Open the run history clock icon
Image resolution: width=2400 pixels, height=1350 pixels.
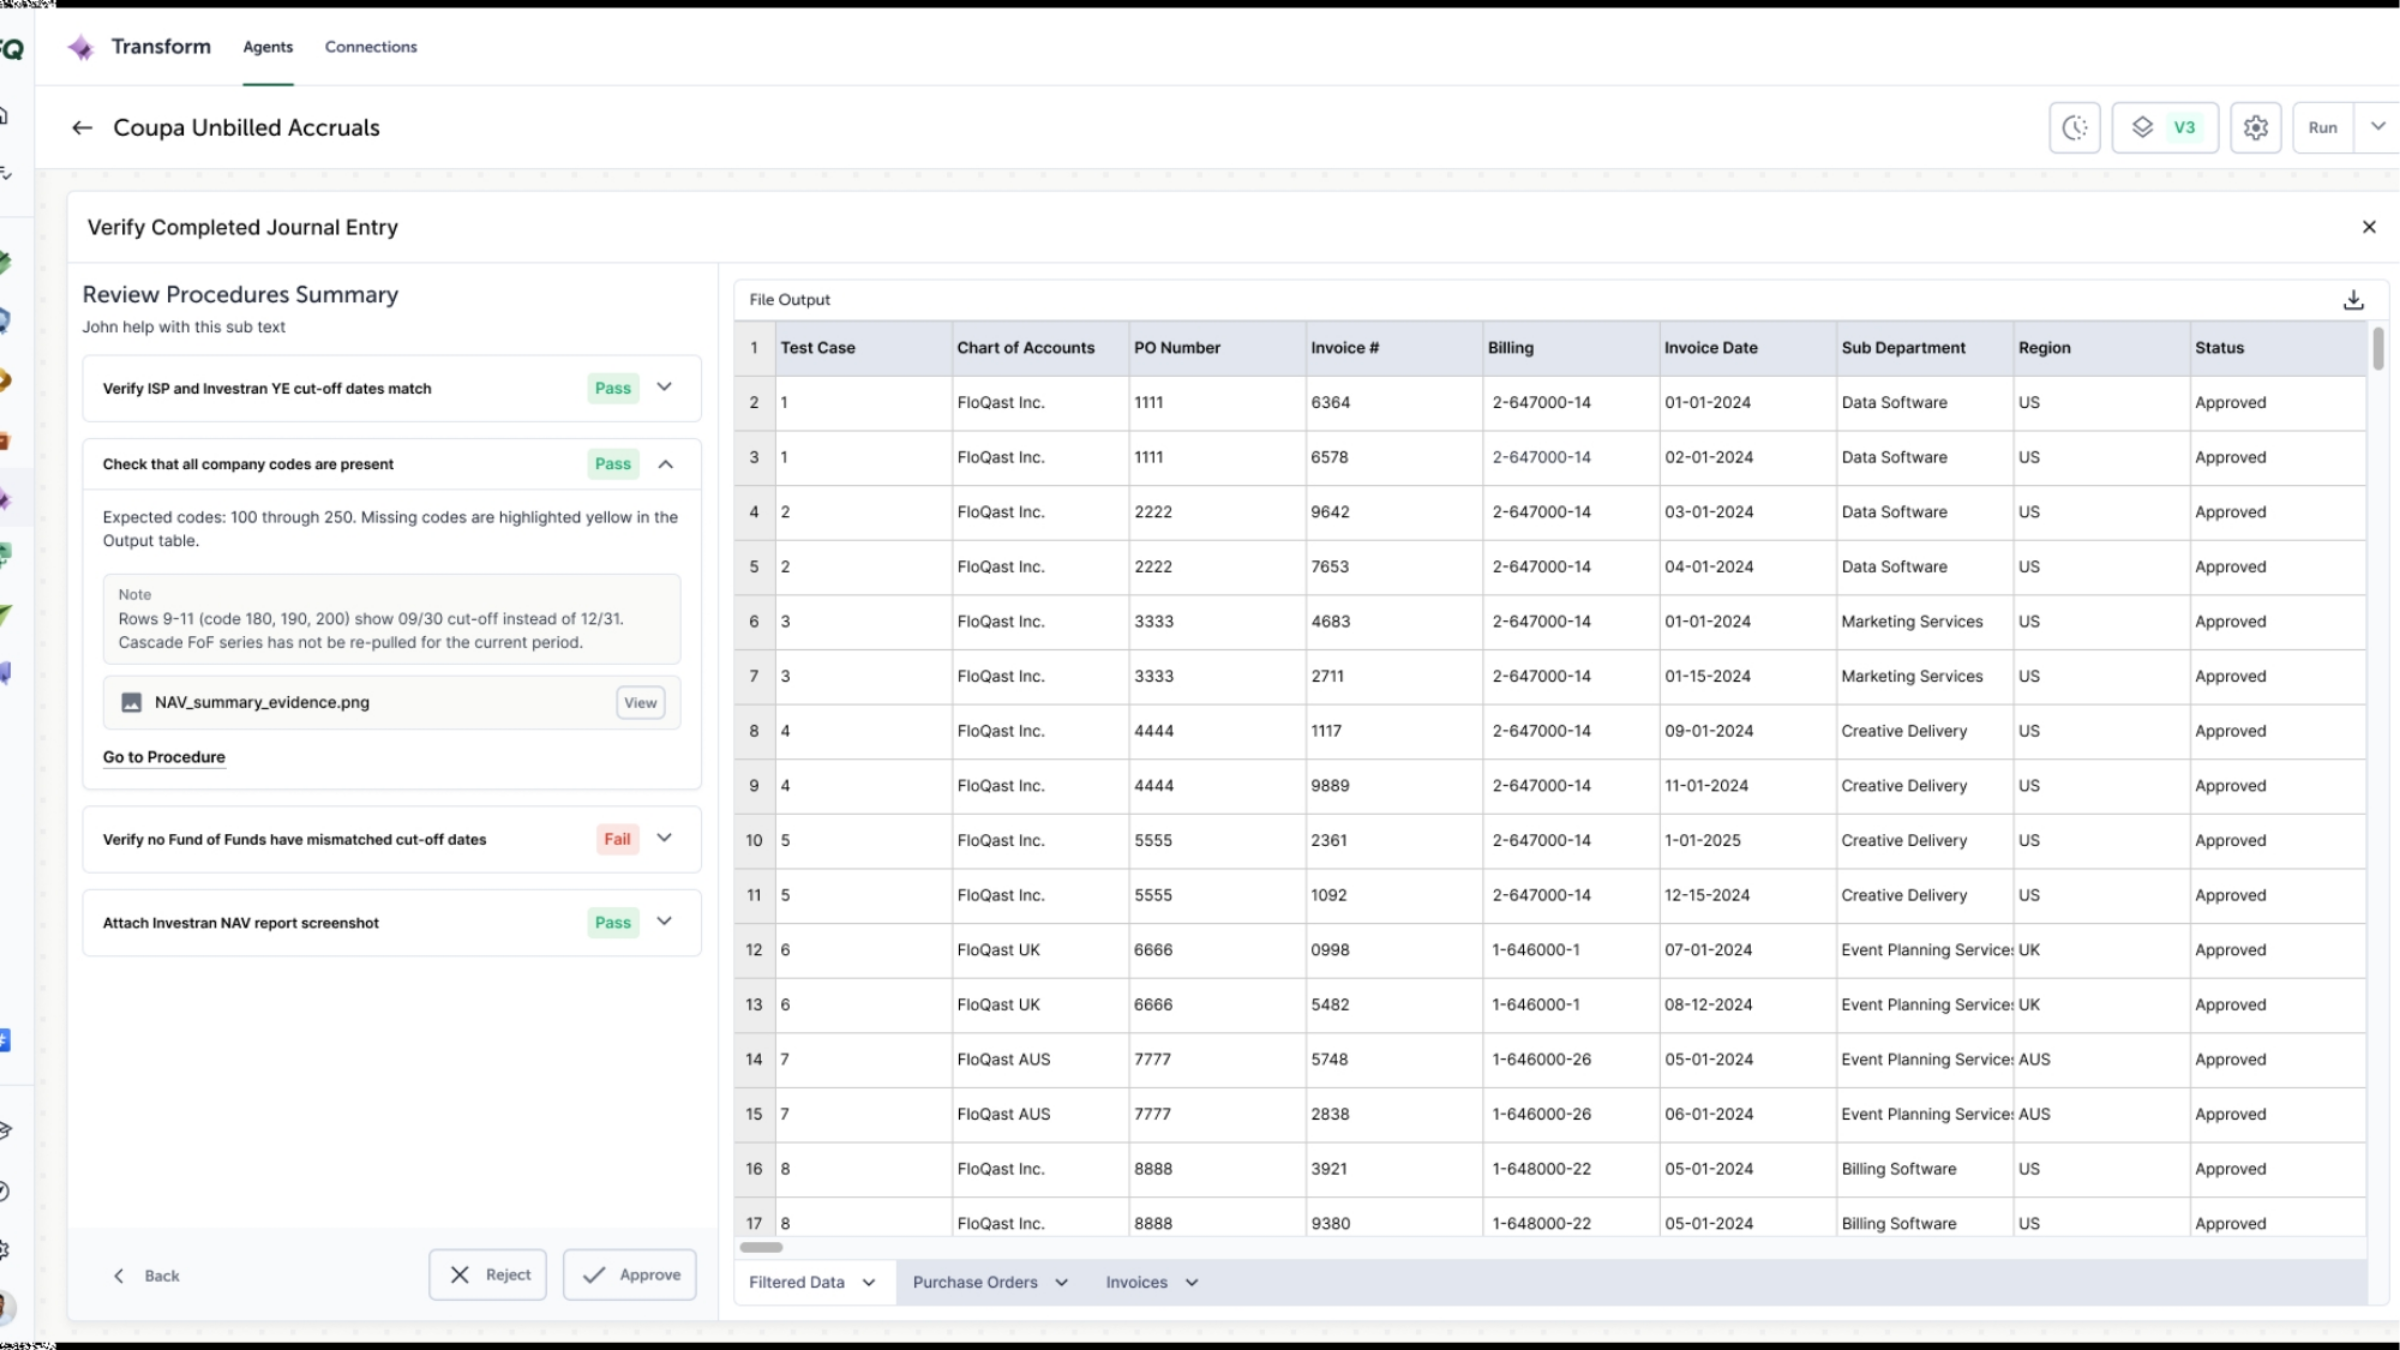tap(2074, 128)
